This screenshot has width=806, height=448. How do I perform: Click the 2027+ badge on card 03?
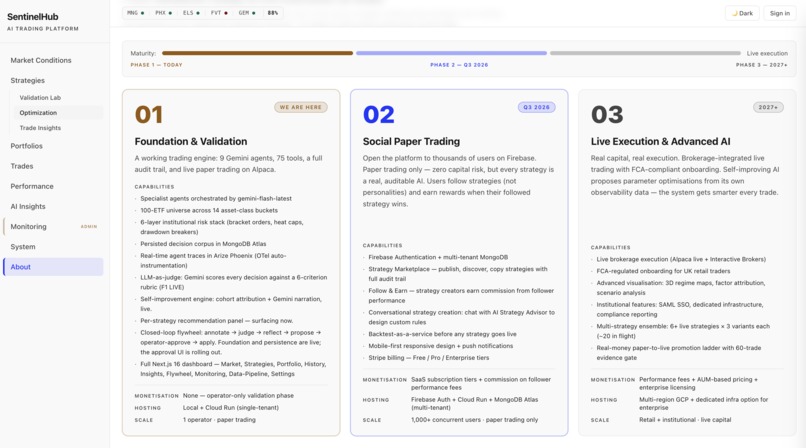[x=768, y=107]
